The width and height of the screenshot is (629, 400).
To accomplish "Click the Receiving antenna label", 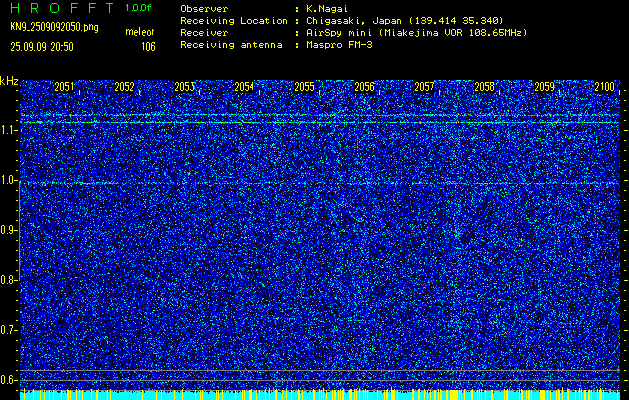I will coord(231,45).
